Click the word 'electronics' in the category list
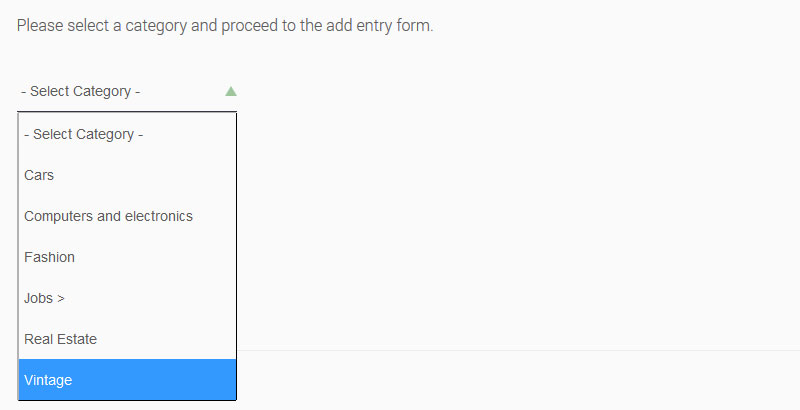The image size is (800, 410). tap(159, 216)
